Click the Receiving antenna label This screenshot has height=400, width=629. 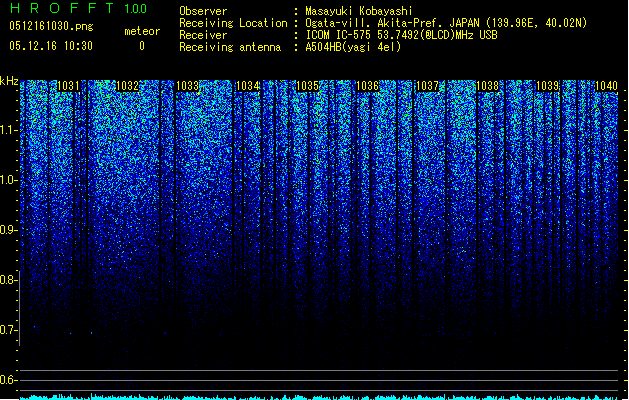click(230, 47)
